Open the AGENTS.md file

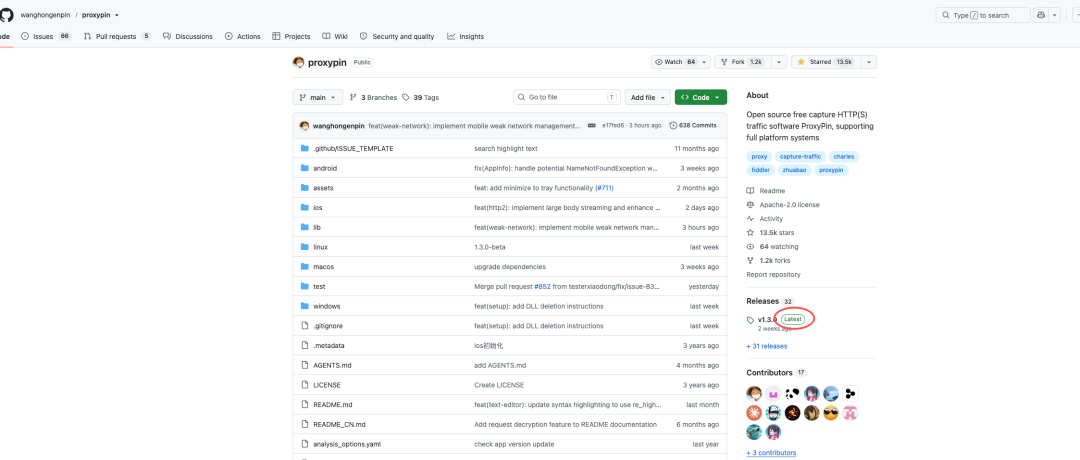pyautogui.click(x=332, y=365)
